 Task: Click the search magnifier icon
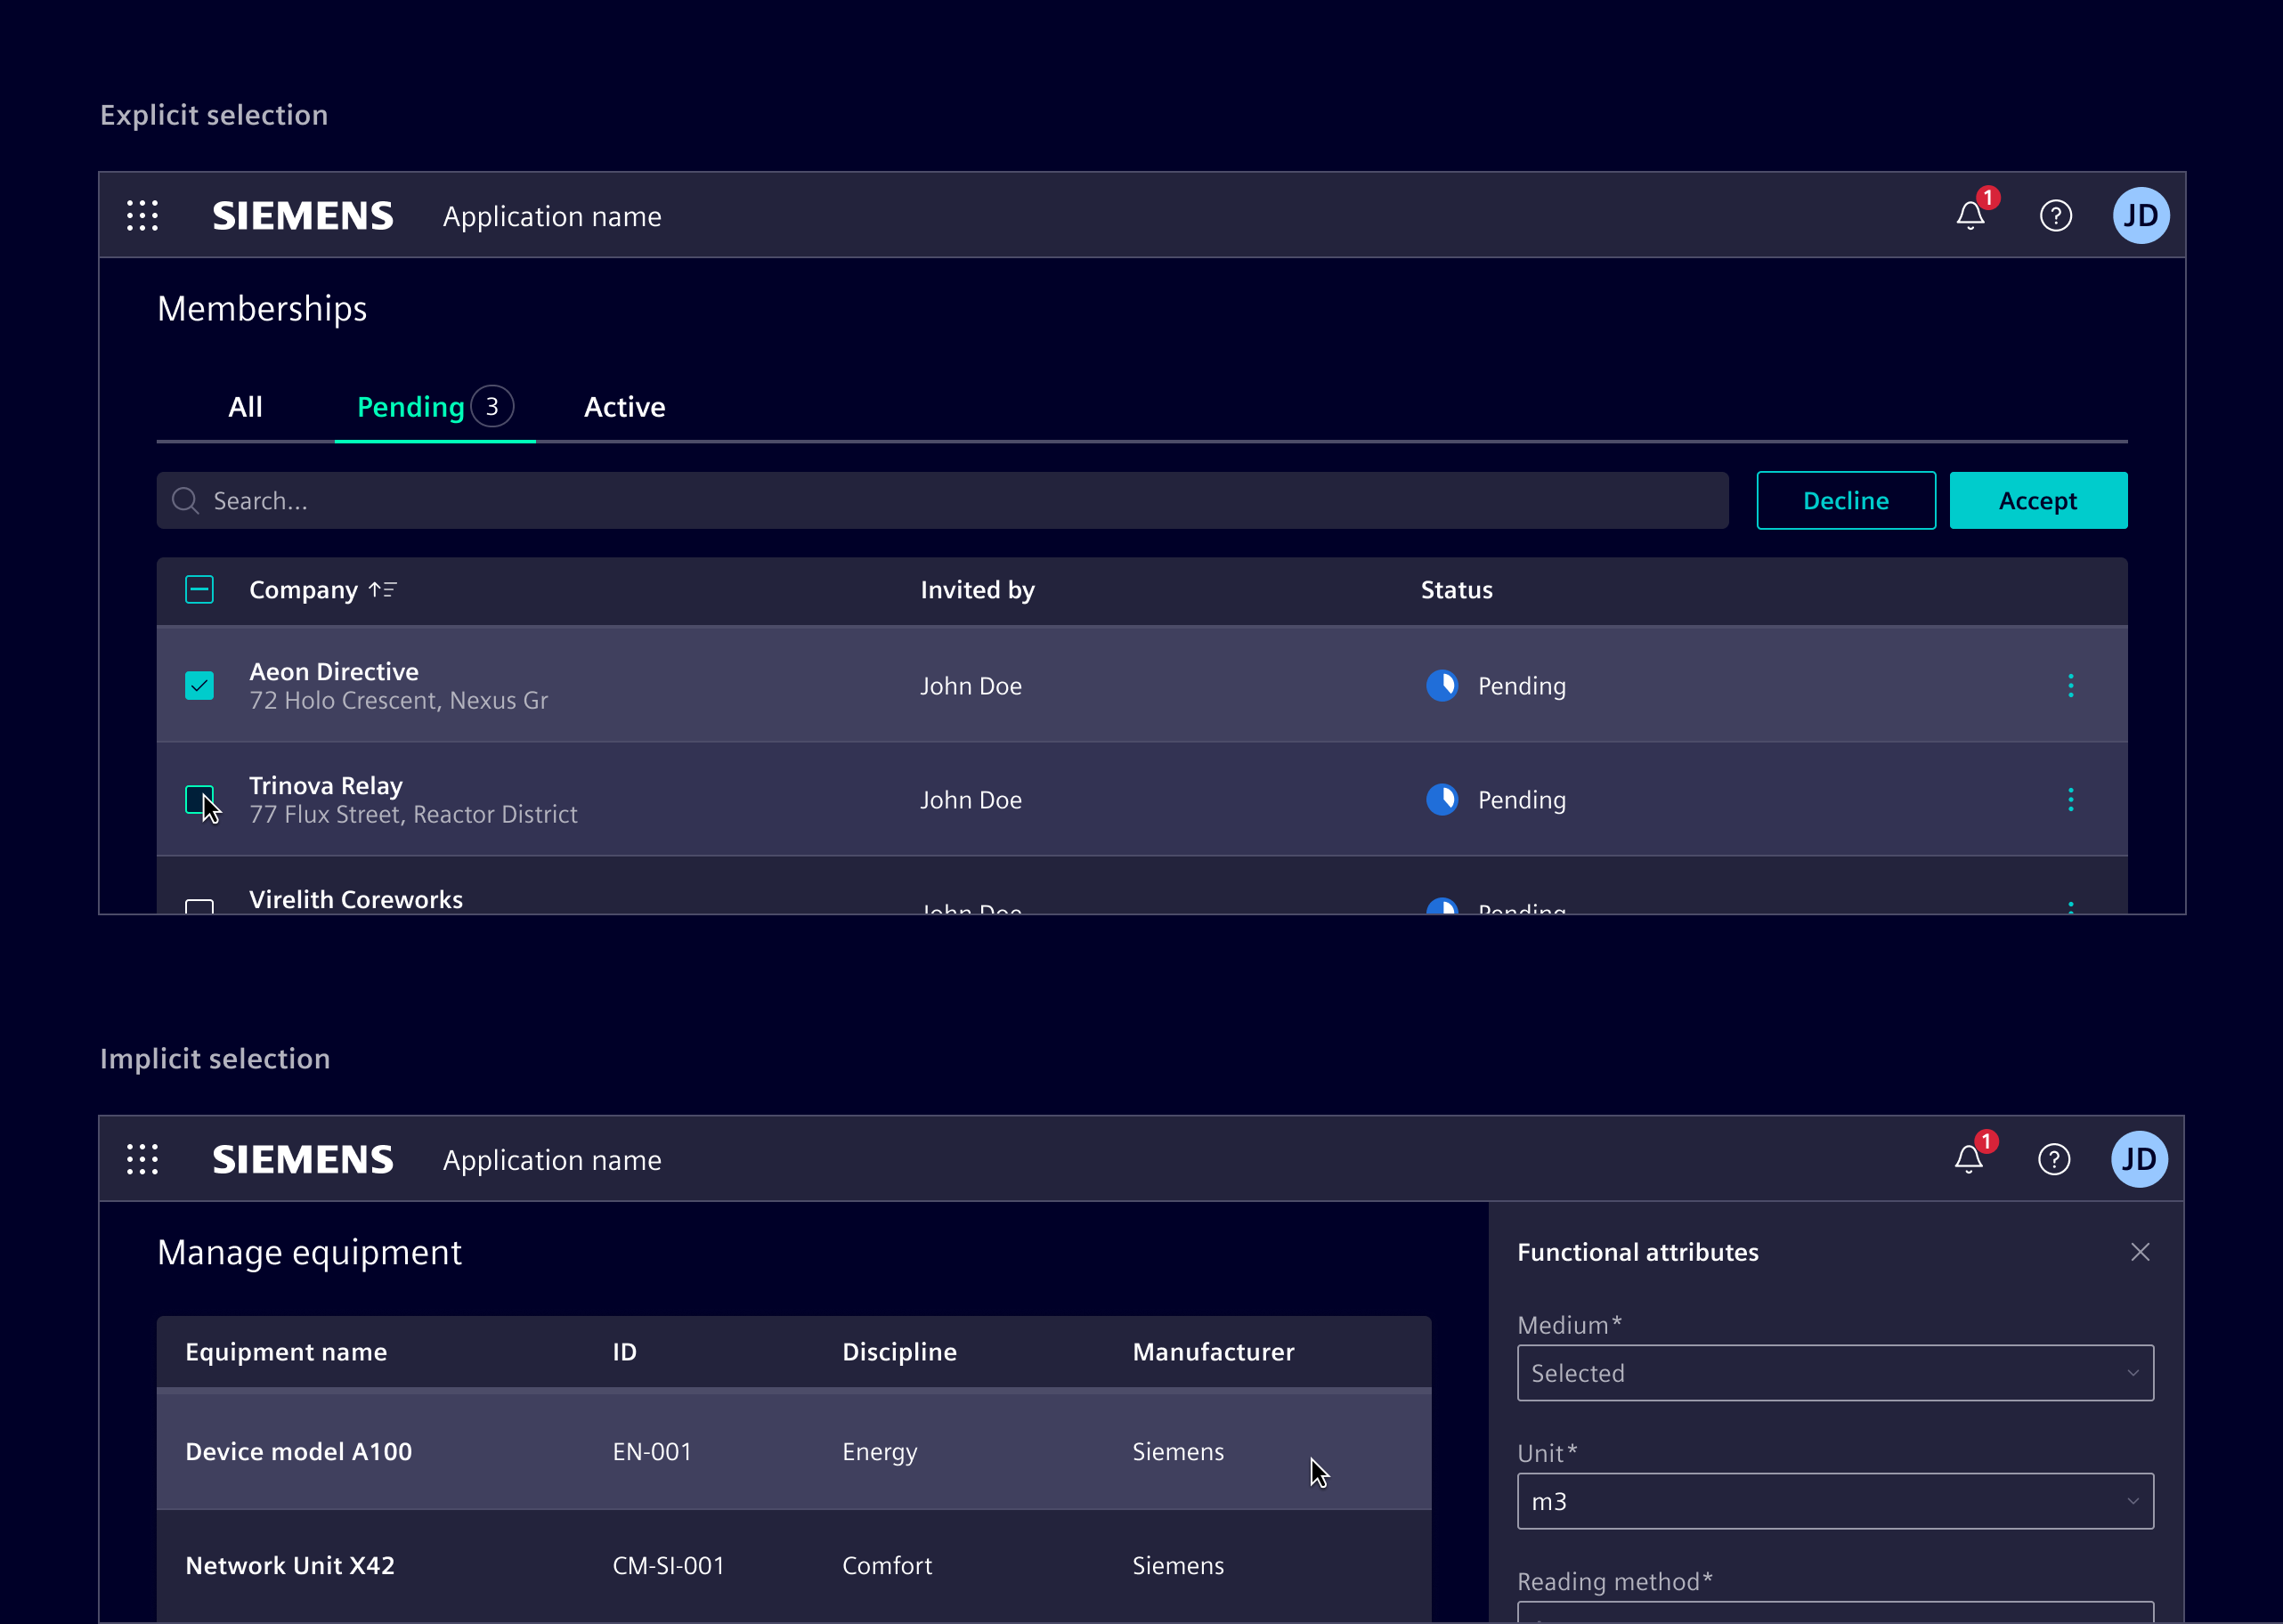185,500
